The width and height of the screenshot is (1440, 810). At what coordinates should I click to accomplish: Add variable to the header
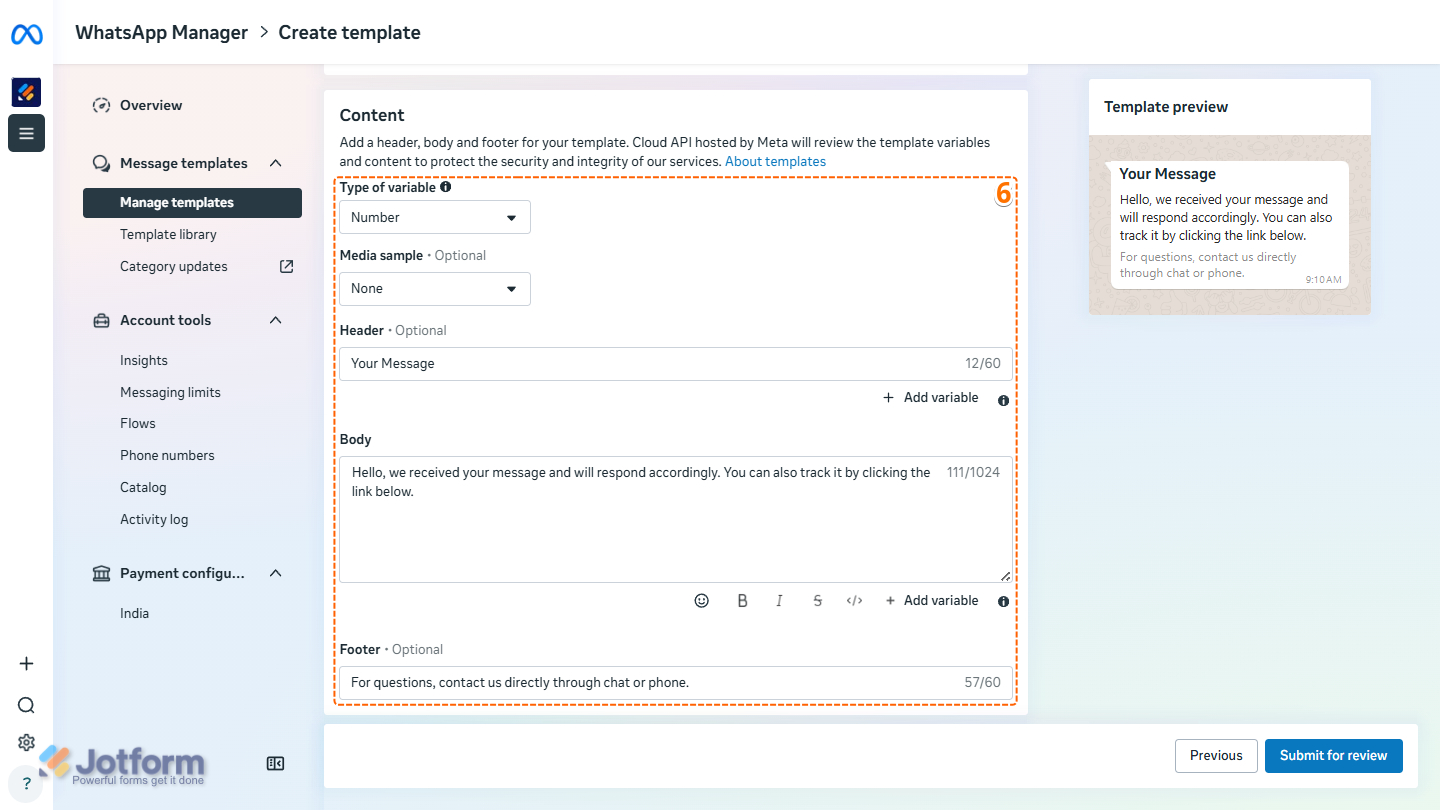(931, 398)
